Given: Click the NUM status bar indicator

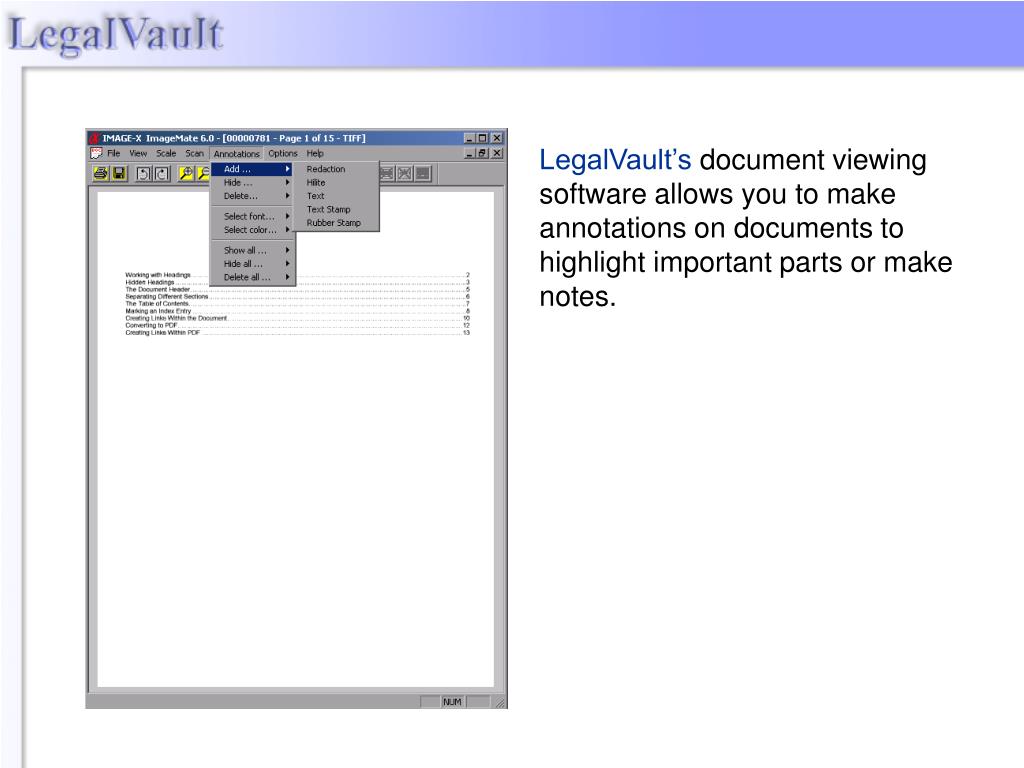Looking at the screenshot, I should click(452, 702).
